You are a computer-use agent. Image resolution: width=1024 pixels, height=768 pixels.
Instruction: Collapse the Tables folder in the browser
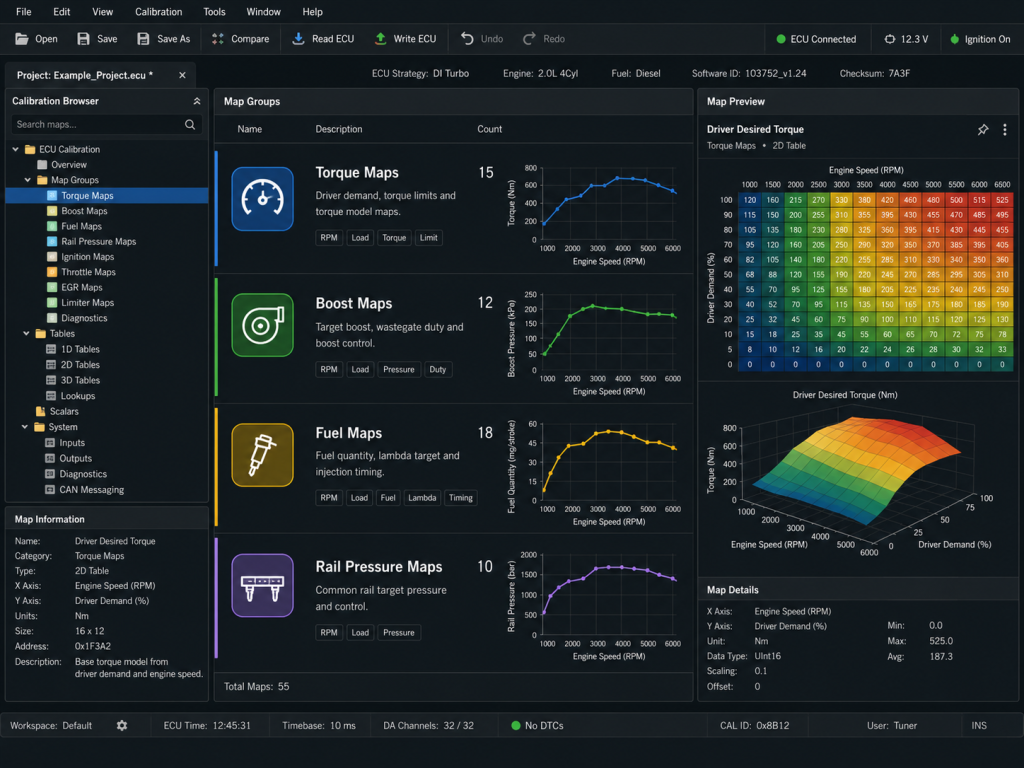[27, 334]
